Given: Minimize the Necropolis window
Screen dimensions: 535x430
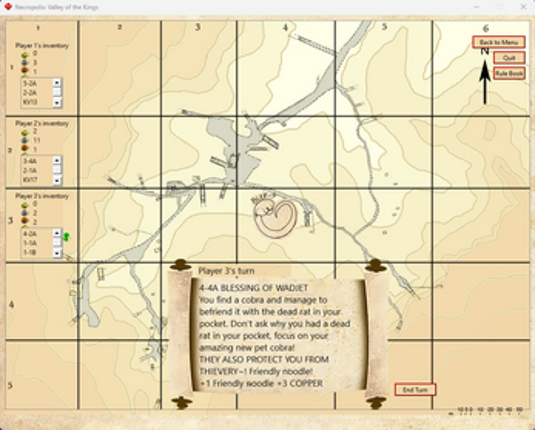Looking at the screenshot, I should pos(477,7).
